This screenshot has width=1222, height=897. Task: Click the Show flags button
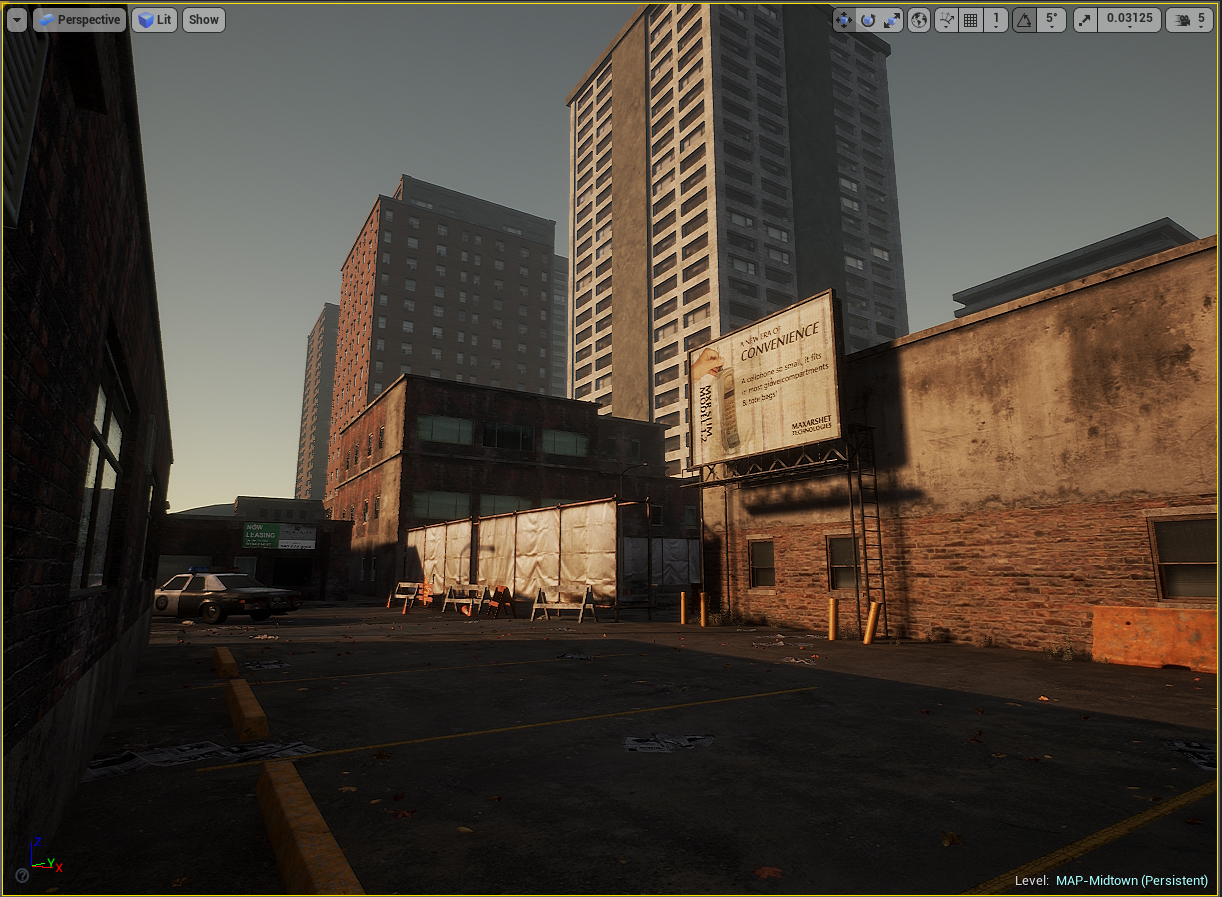(204, 20)
